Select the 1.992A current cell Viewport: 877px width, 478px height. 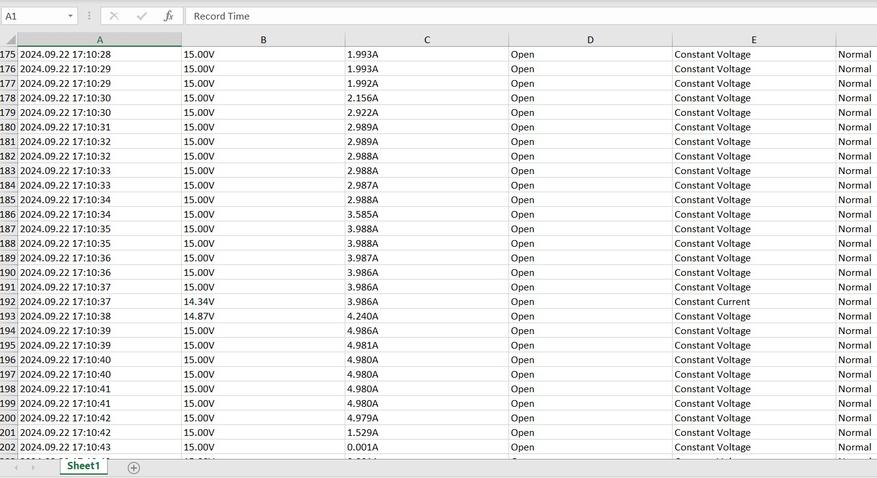427,83
